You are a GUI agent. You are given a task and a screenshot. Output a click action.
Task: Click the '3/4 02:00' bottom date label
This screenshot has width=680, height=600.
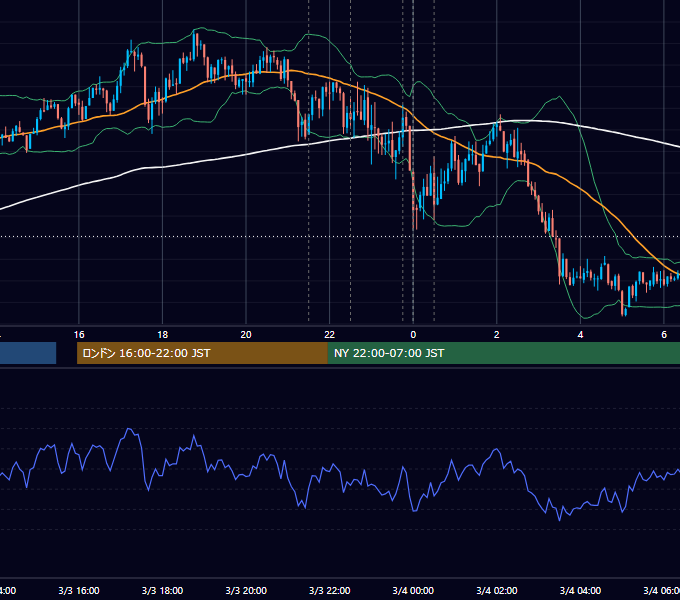tap(497, 590)
